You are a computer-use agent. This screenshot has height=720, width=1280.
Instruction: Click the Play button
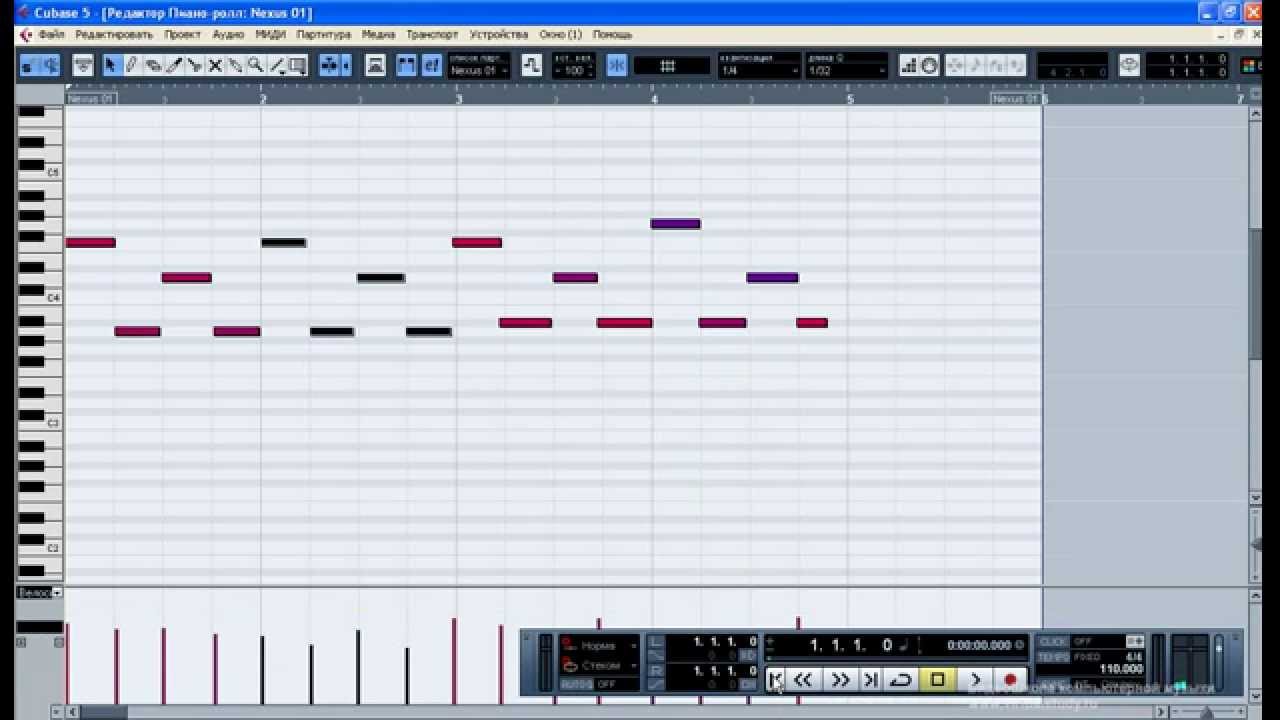(x=975, y=680)
